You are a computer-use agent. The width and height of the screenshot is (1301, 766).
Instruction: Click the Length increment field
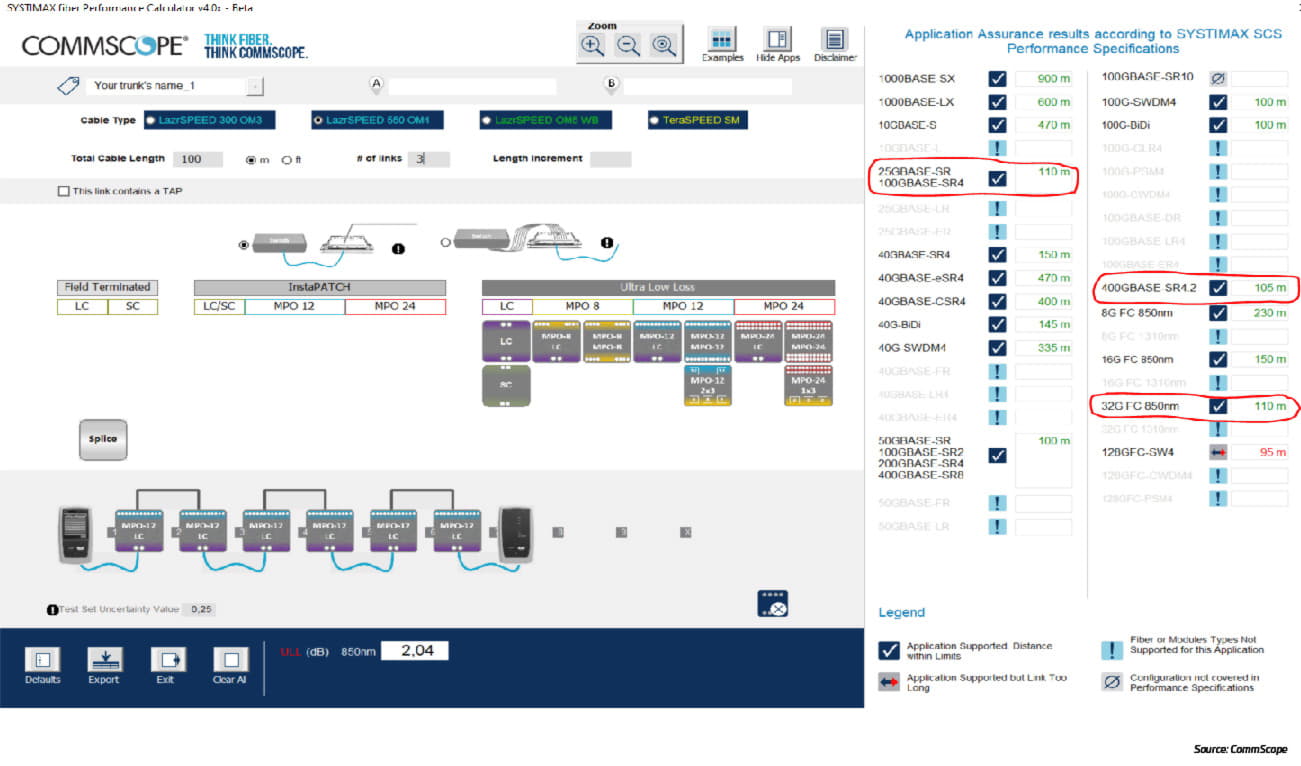(610, 159)
